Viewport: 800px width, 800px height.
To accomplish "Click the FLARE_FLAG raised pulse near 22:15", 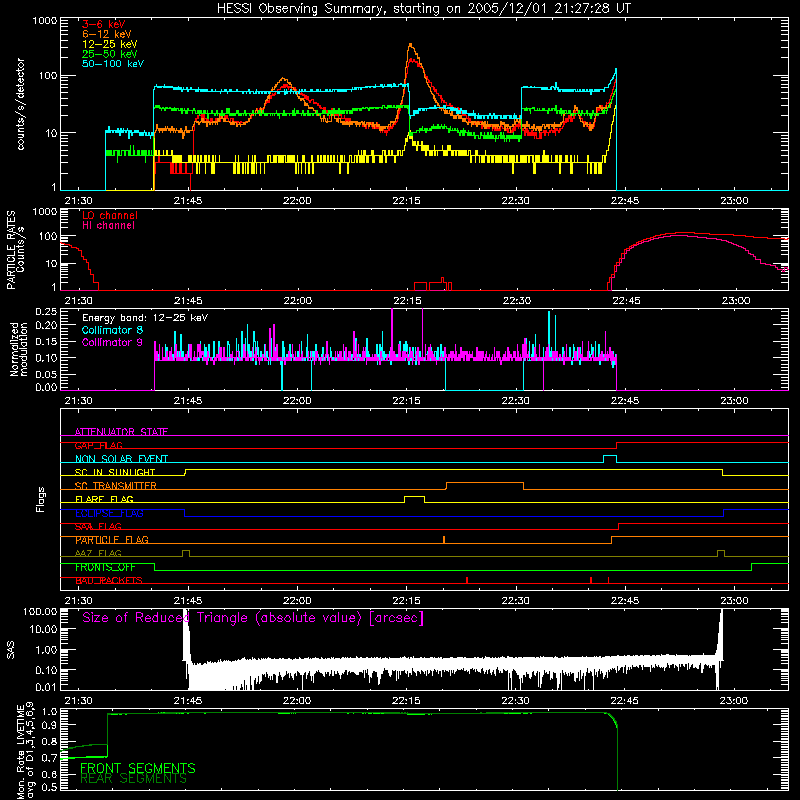I will tap(414, 498).
